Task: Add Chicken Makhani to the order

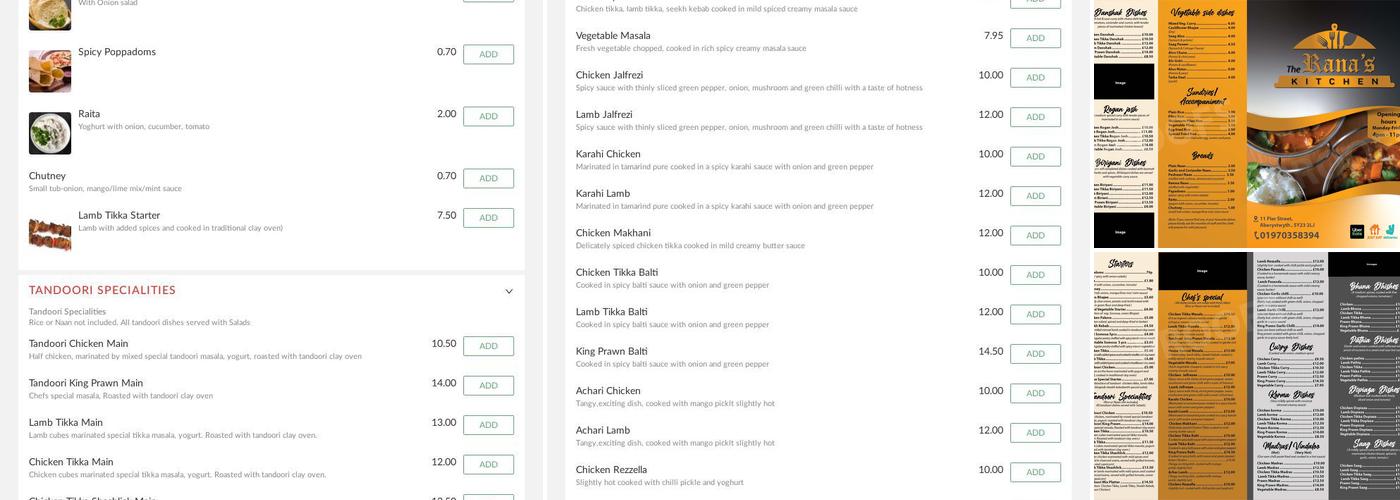Action: pos(1035,236)
